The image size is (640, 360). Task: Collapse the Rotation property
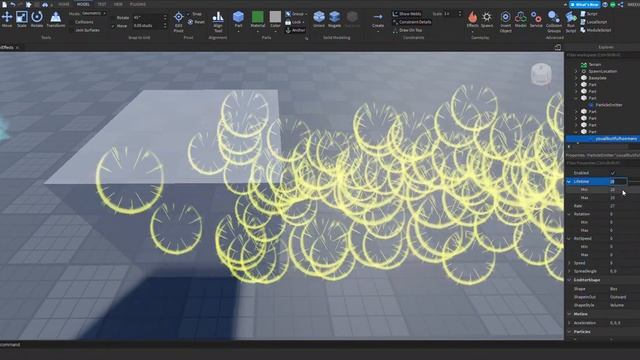tap(569, 214)
